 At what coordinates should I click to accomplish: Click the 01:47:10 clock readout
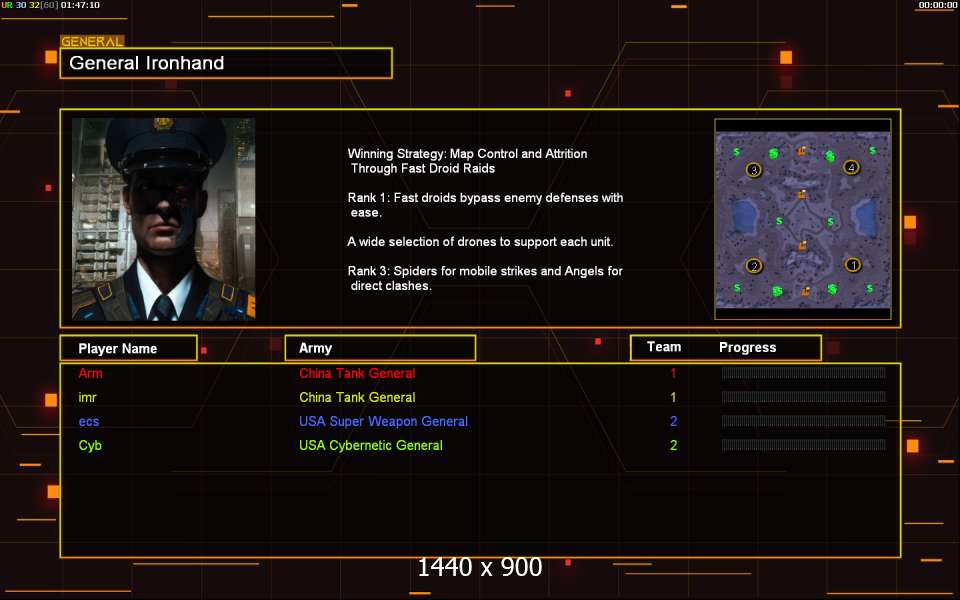click(x=80, y=5)
